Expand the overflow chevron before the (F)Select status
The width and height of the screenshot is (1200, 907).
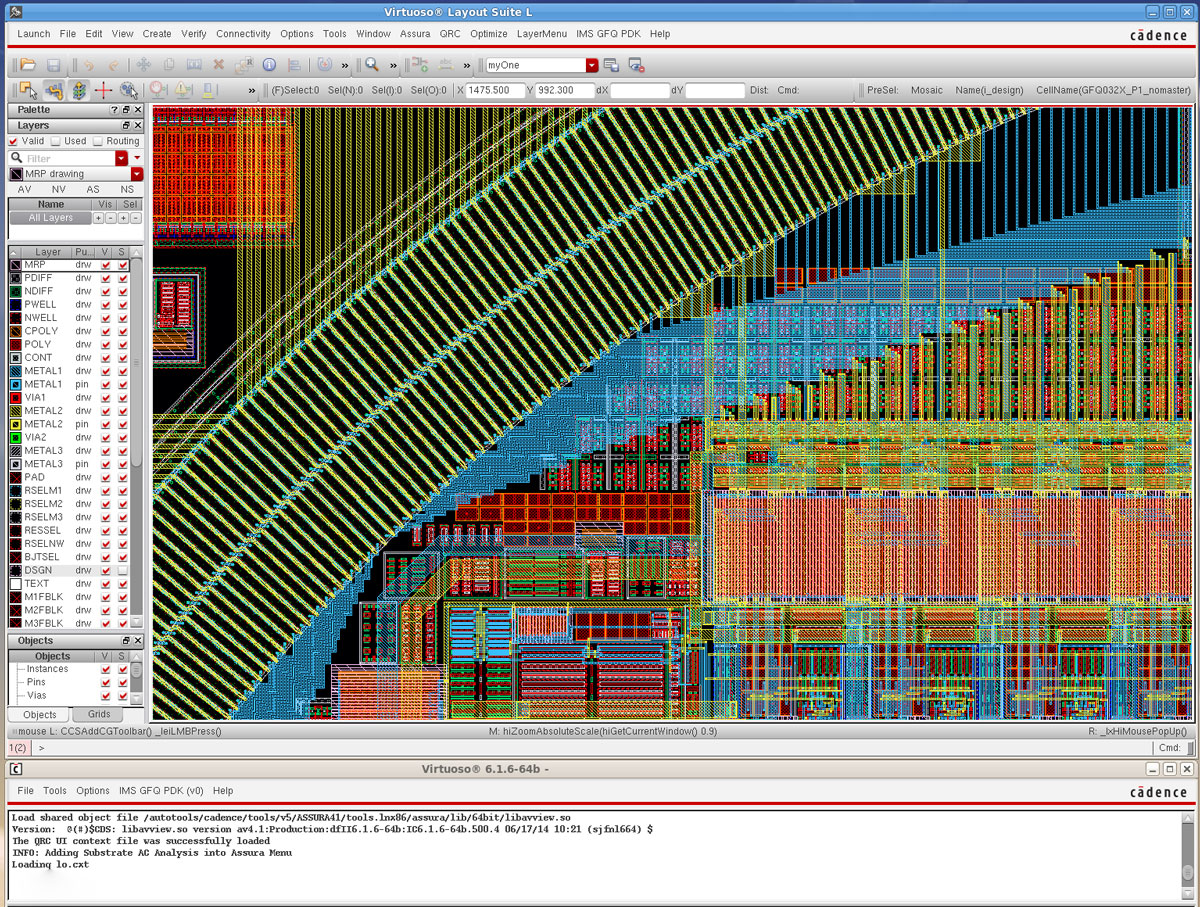click(x=252, y=90)
